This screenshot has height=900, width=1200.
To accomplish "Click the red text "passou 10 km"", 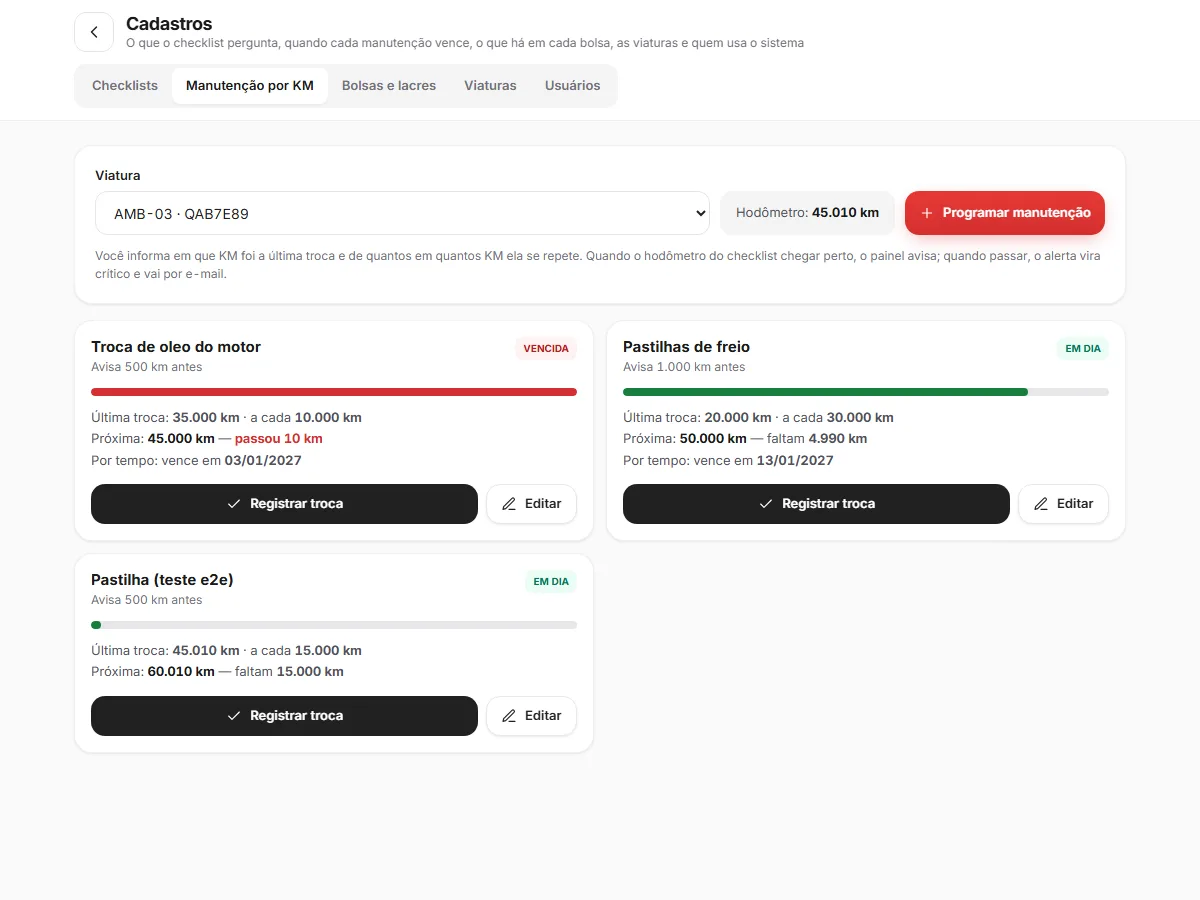I will (279, 439).
